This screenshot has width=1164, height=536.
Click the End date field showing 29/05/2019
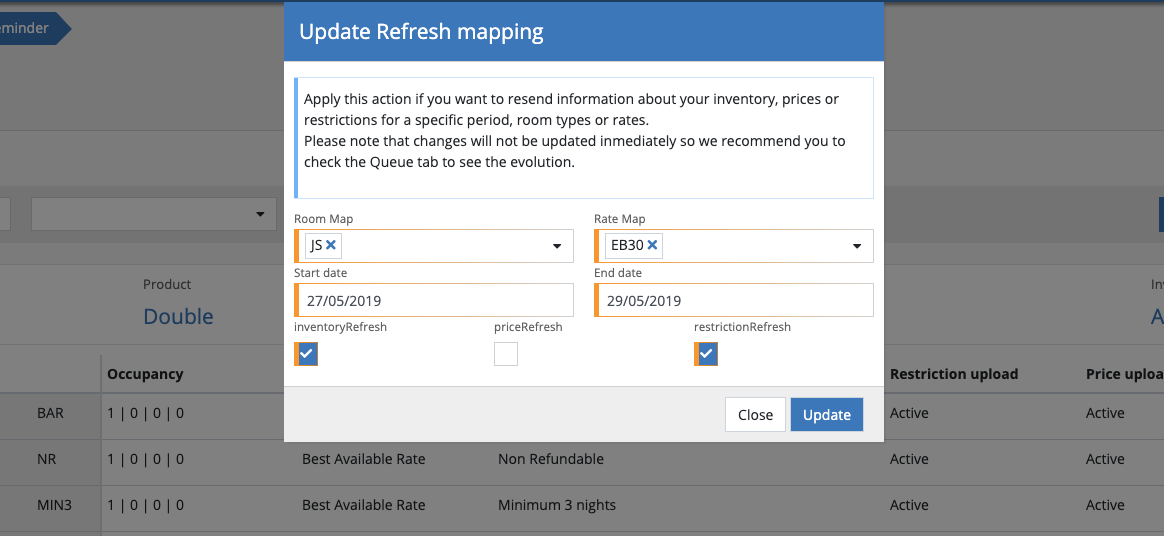point(735,300)
